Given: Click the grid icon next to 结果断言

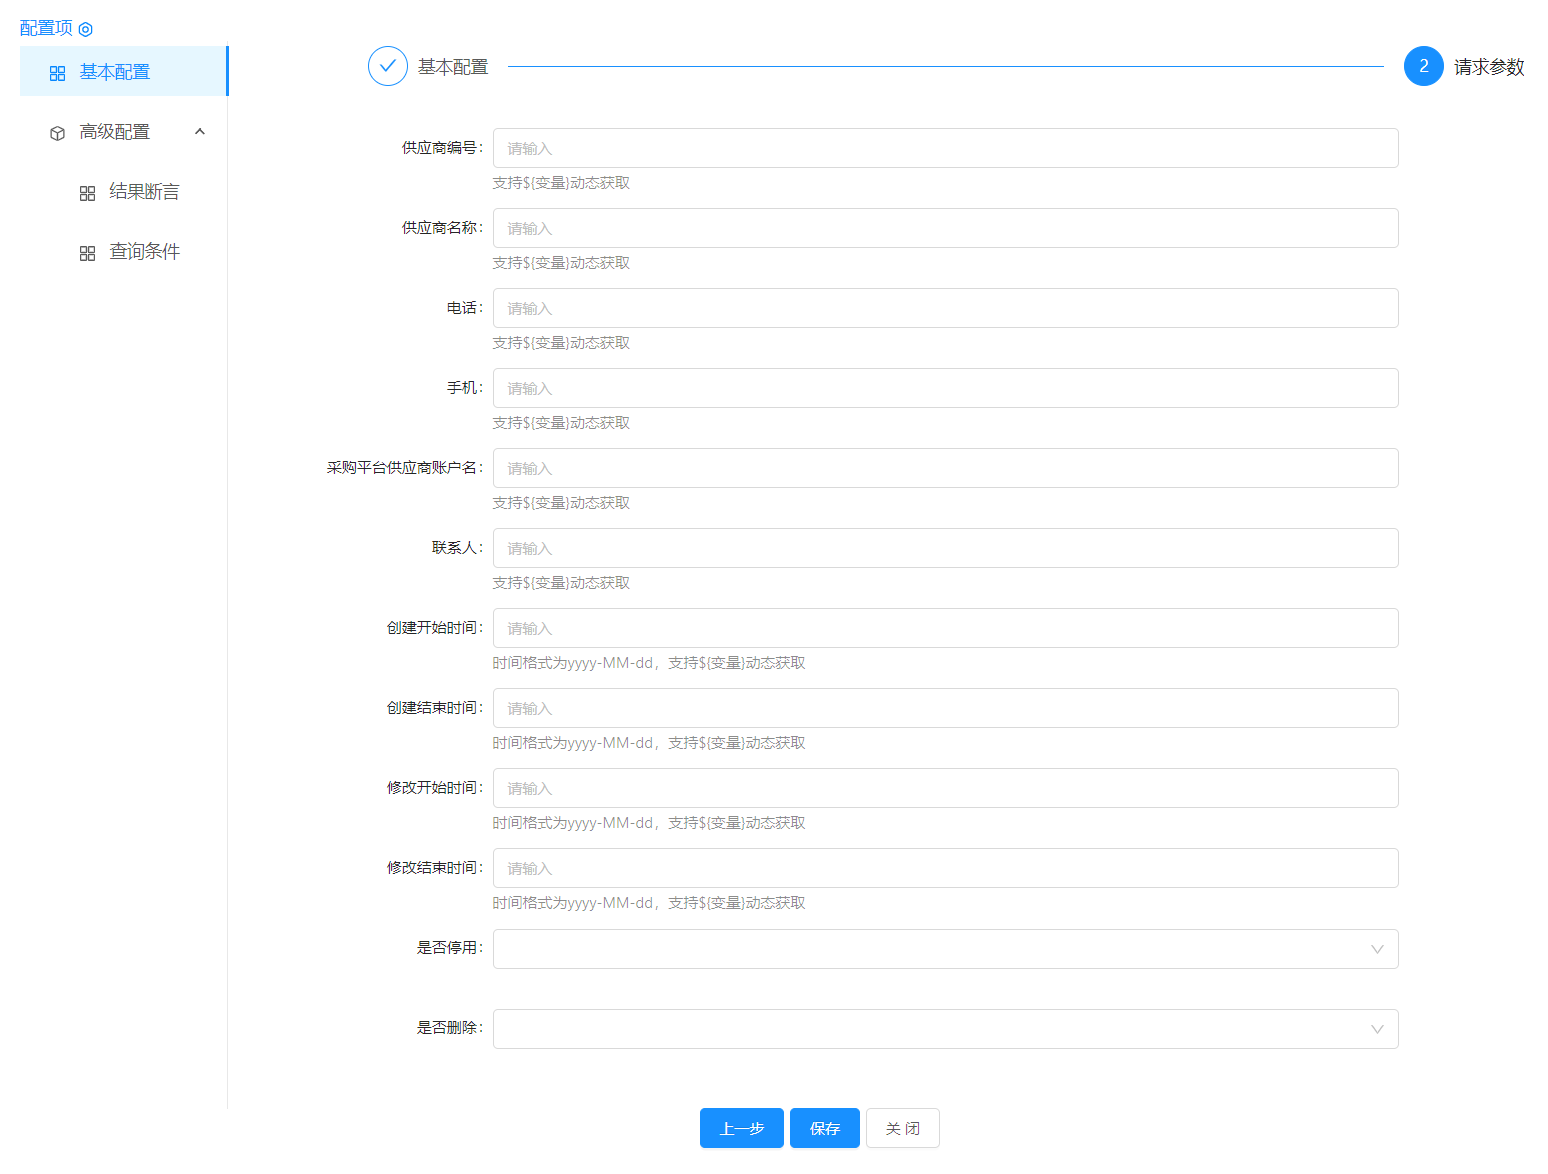Looking at the screenshot, I should (87, 193).
